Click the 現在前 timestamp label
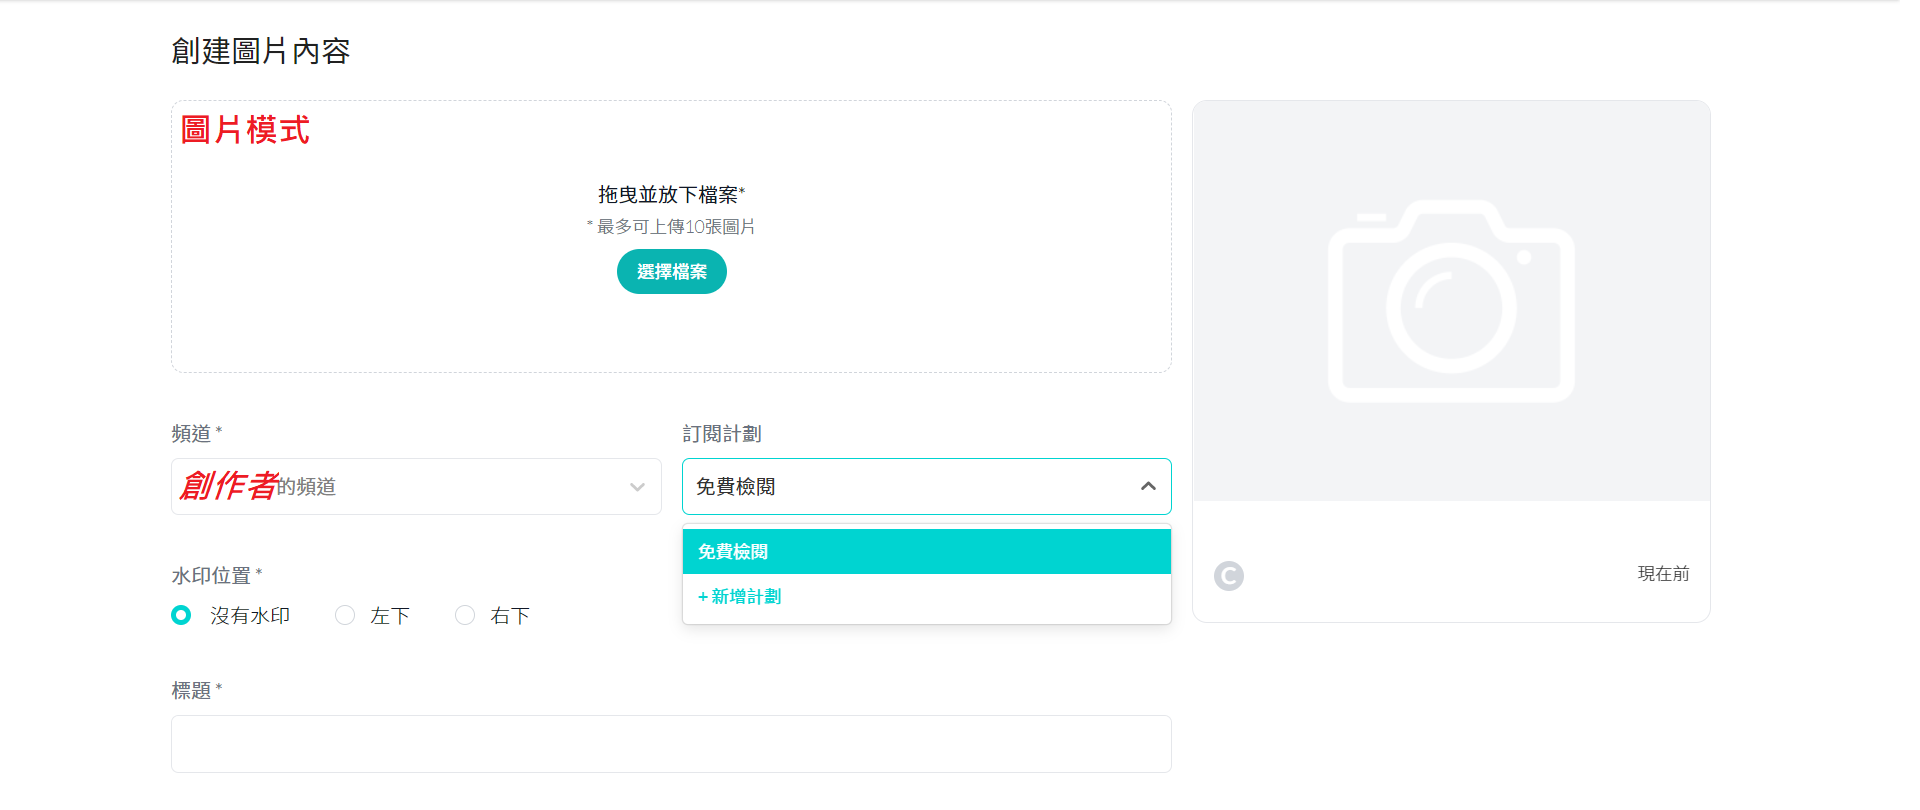Viewport: 1920px width, 810px height. (1662, 574)
